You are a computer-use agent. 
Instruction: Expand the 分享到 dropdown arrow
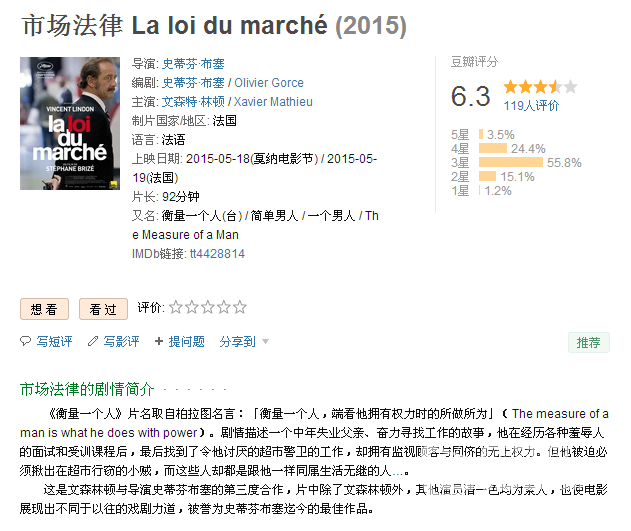(265, 342)
